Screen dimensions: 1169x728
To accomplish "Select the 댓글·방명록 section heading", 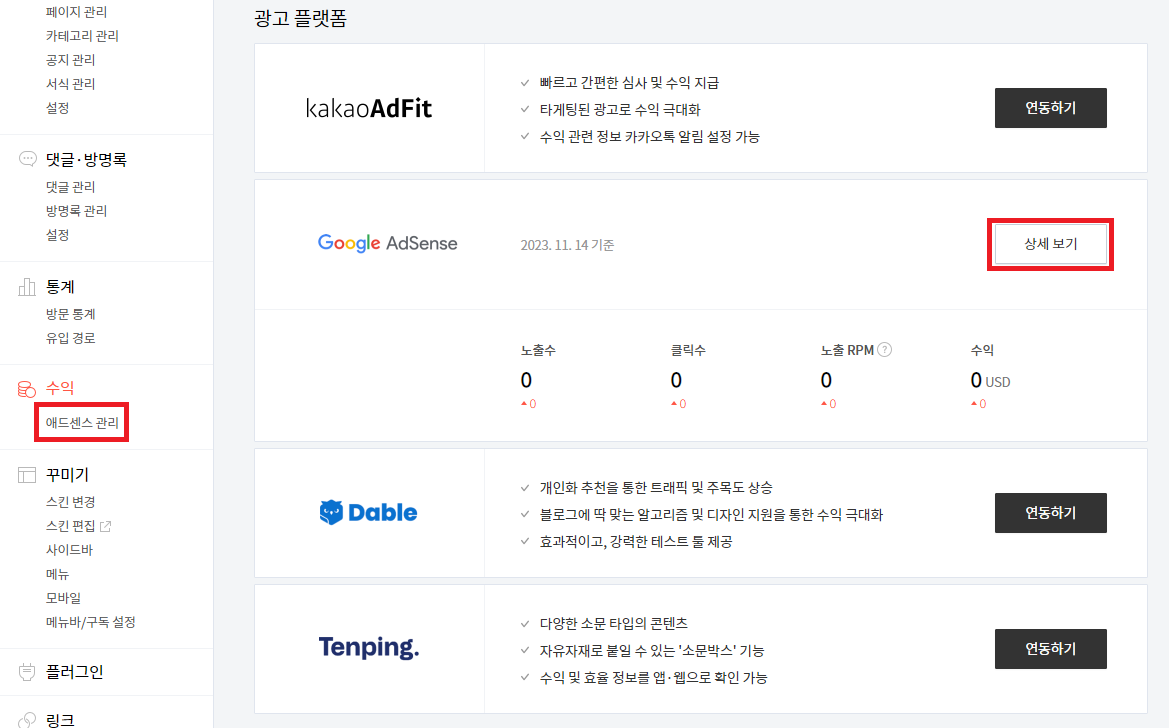I will [86, 160].
